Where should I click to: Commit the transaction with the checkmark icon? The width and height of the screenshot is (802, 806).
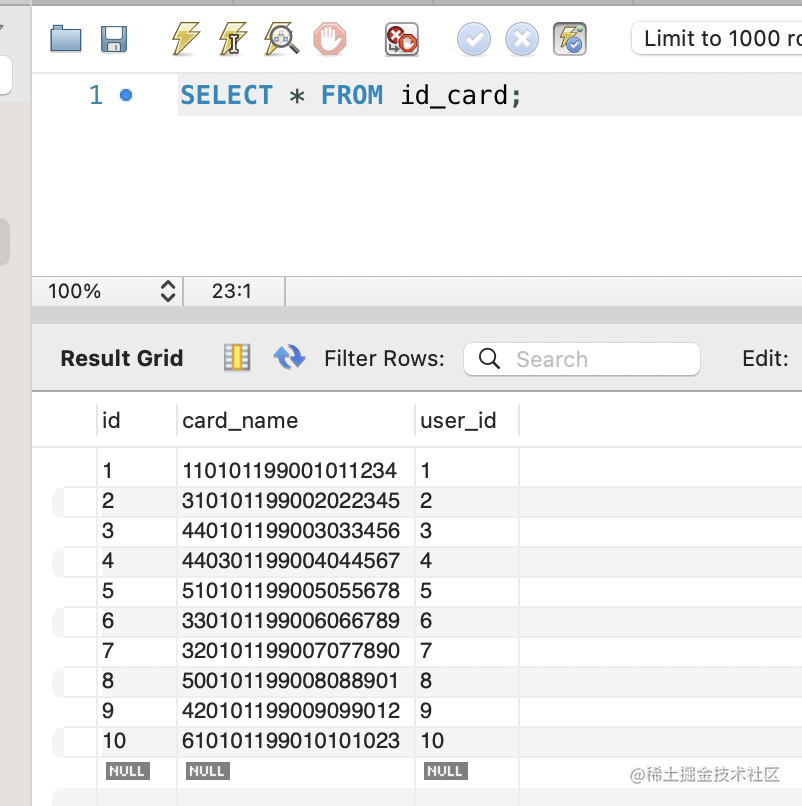(x=474, y=39)
